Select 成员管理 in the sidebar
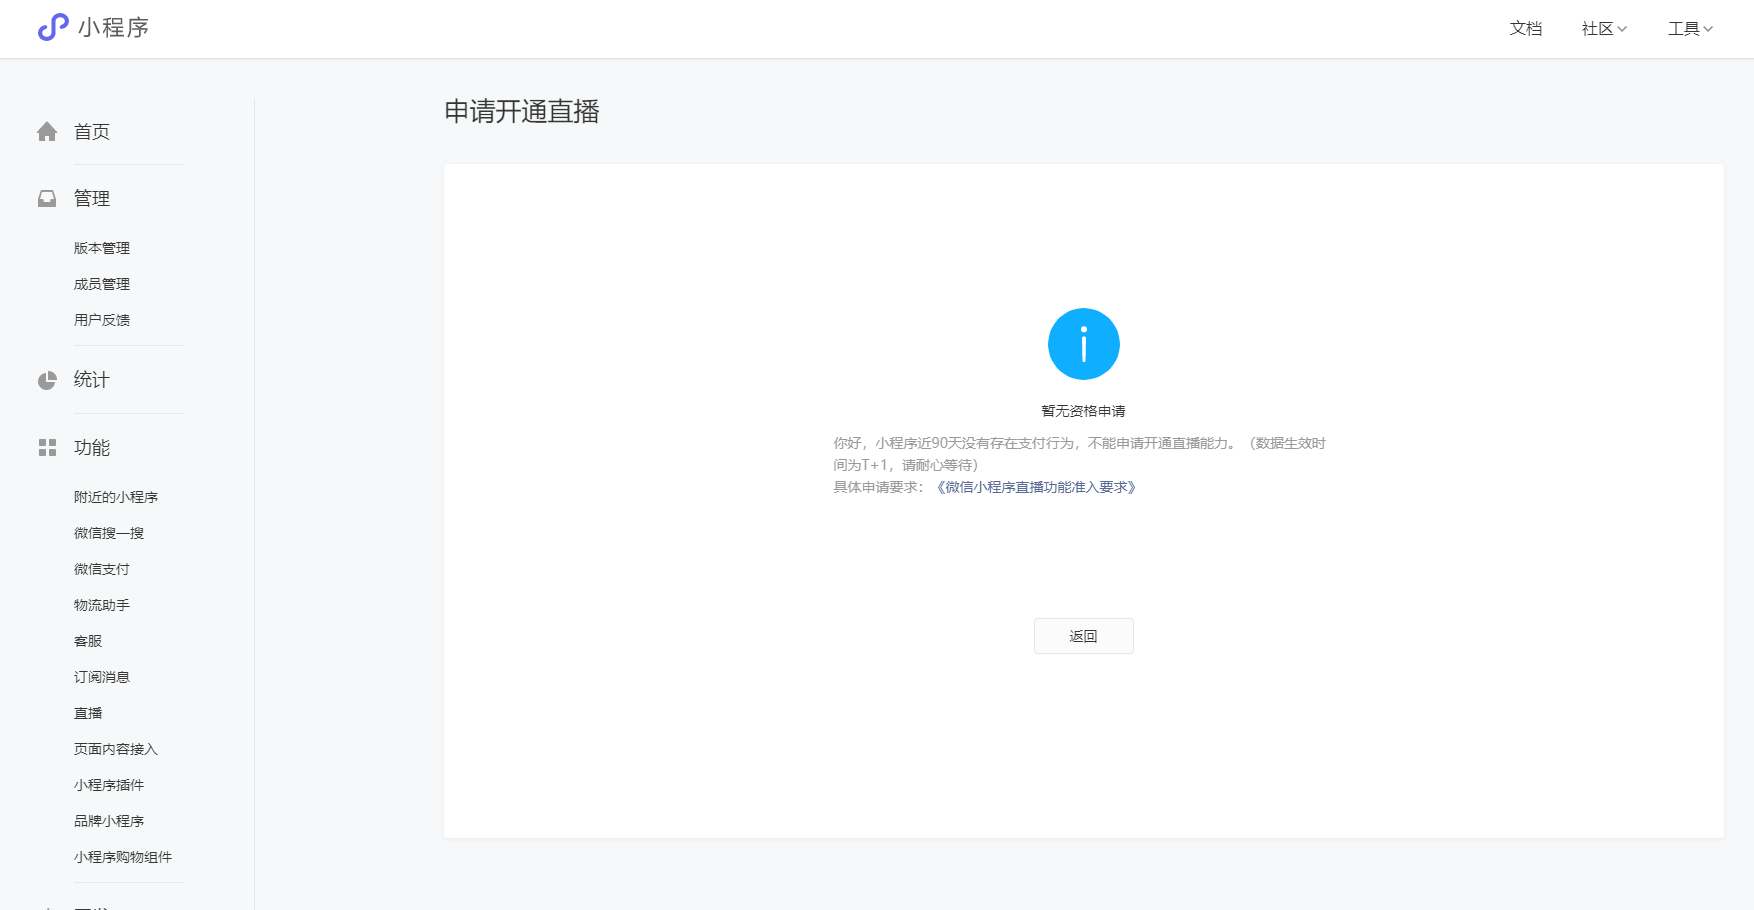 (102, 284)
